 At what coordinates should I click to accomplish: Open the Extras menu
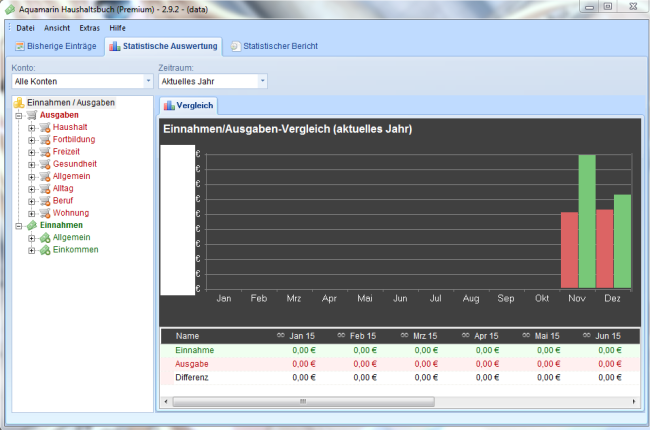90,28
